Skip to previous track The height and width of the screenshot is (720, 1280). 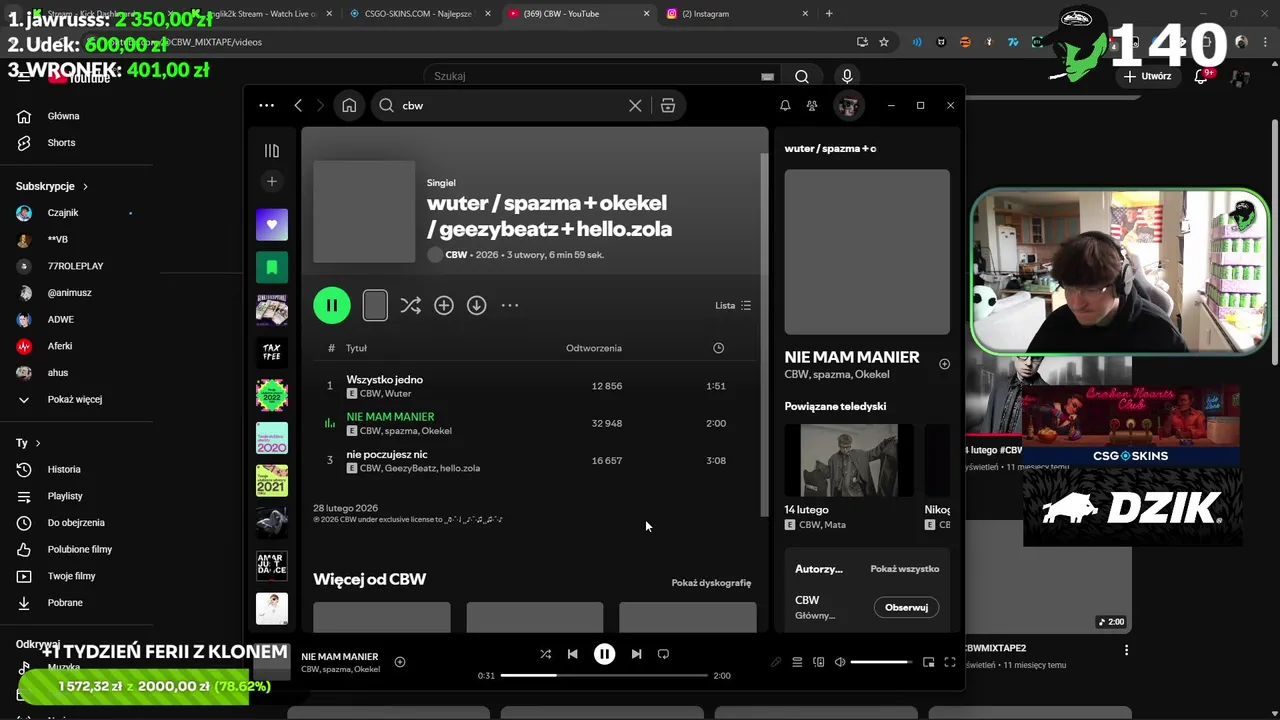pyautogui.click(x=572, y=654)
